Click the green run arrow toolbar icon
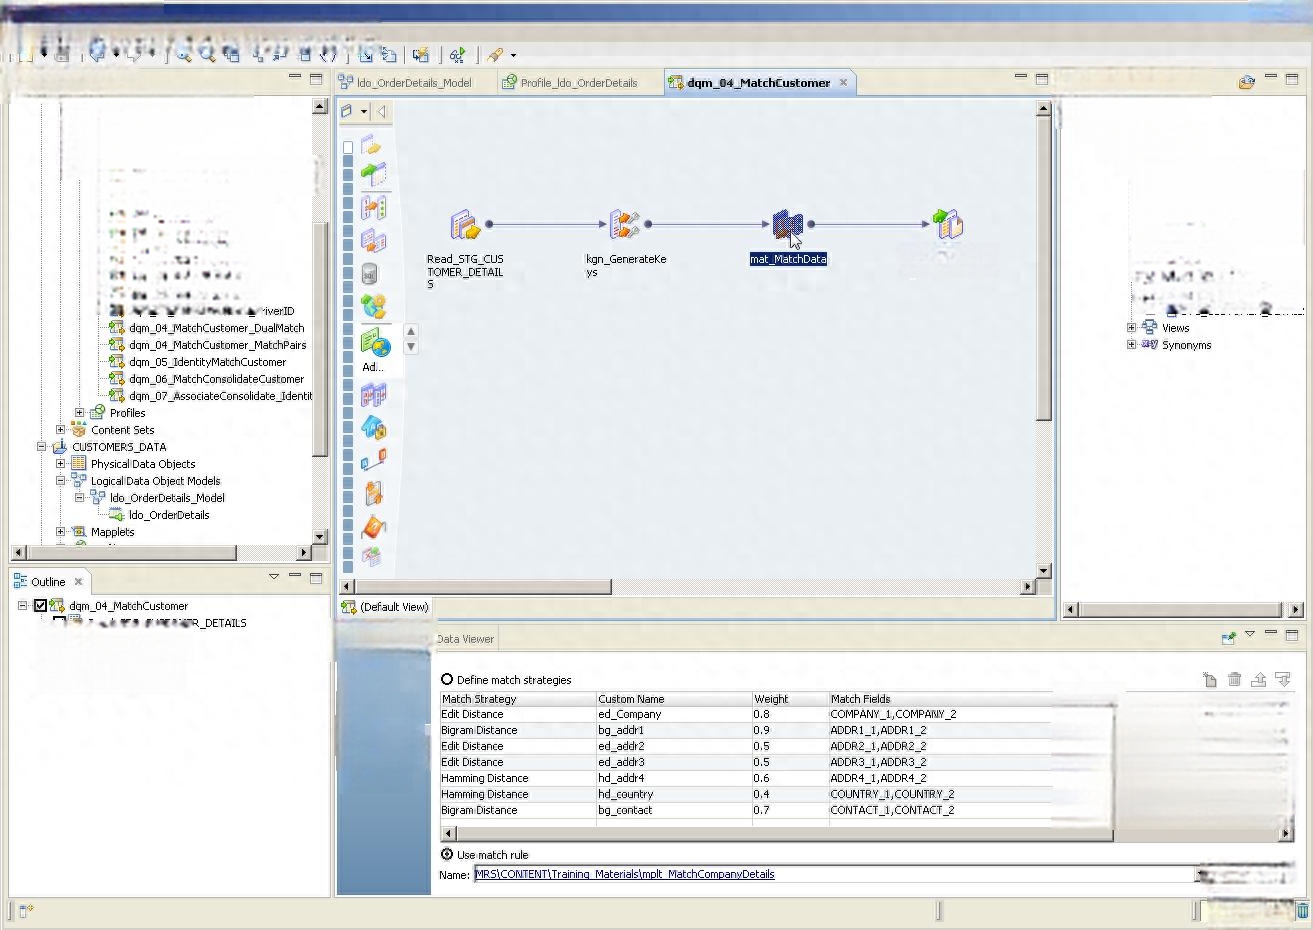The width and height of the screenshot is (1313, 930). pos(457,55)
